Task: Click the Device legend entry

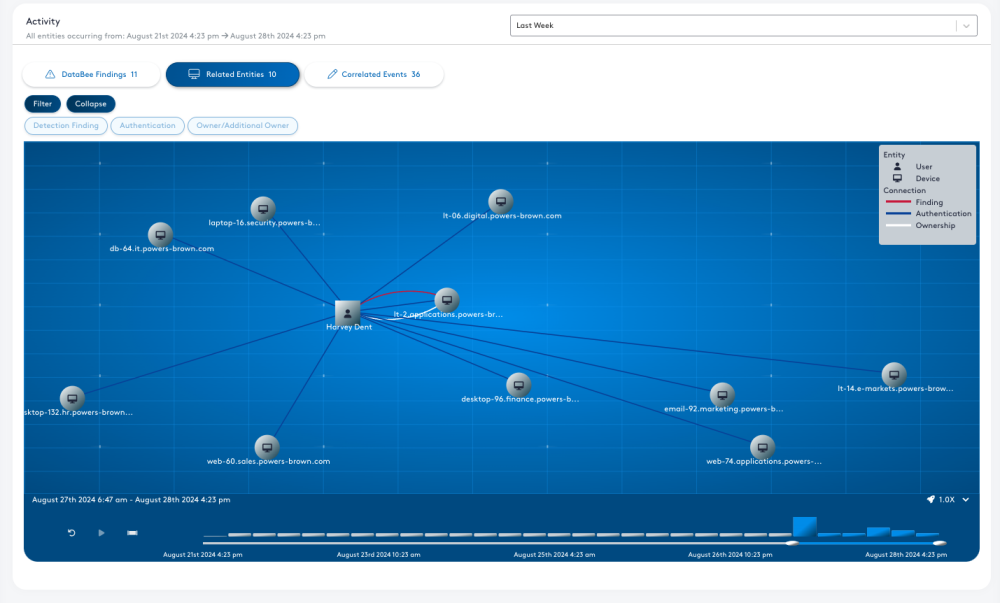Action: [916, 178]
